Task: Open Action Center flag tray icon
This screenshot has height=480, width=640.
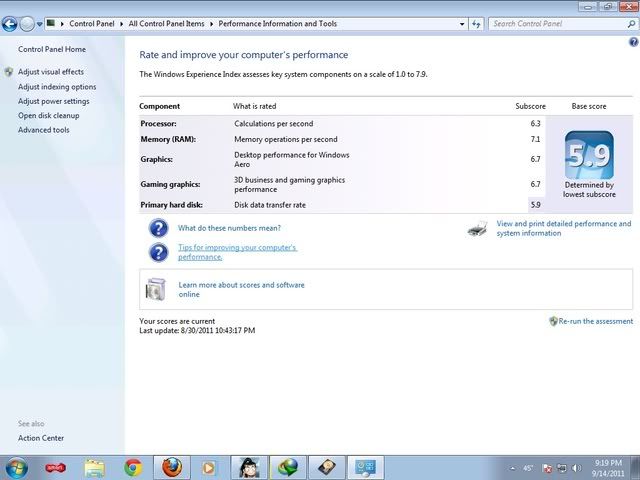Action: click(548, 468)
